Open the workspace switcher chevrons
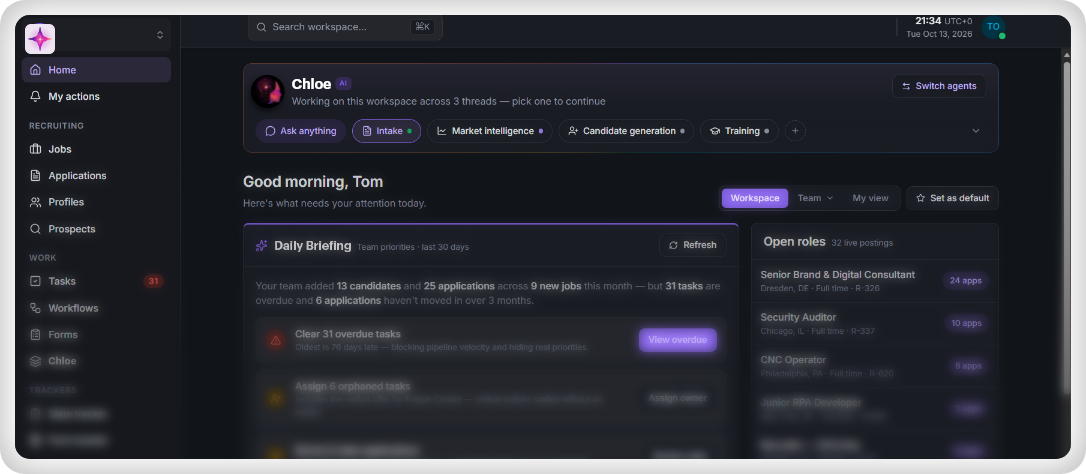The width and height of the screenshot is (1086, 474). point(160,35)
